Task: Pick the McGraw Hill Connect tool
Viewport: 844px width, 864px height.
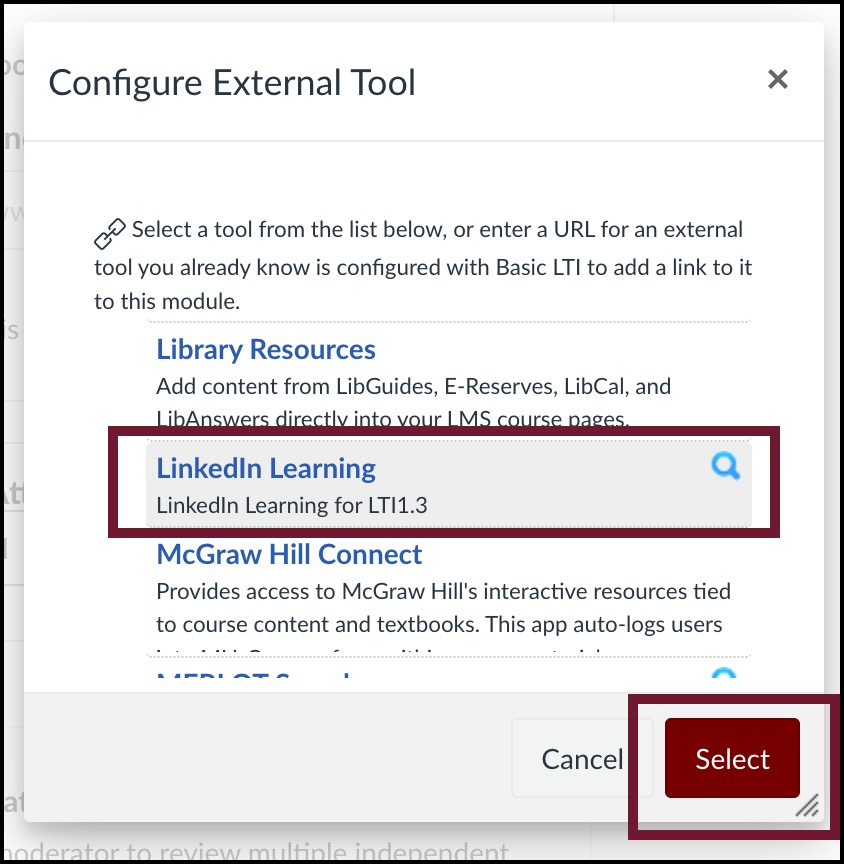Action: coord(289,554)
